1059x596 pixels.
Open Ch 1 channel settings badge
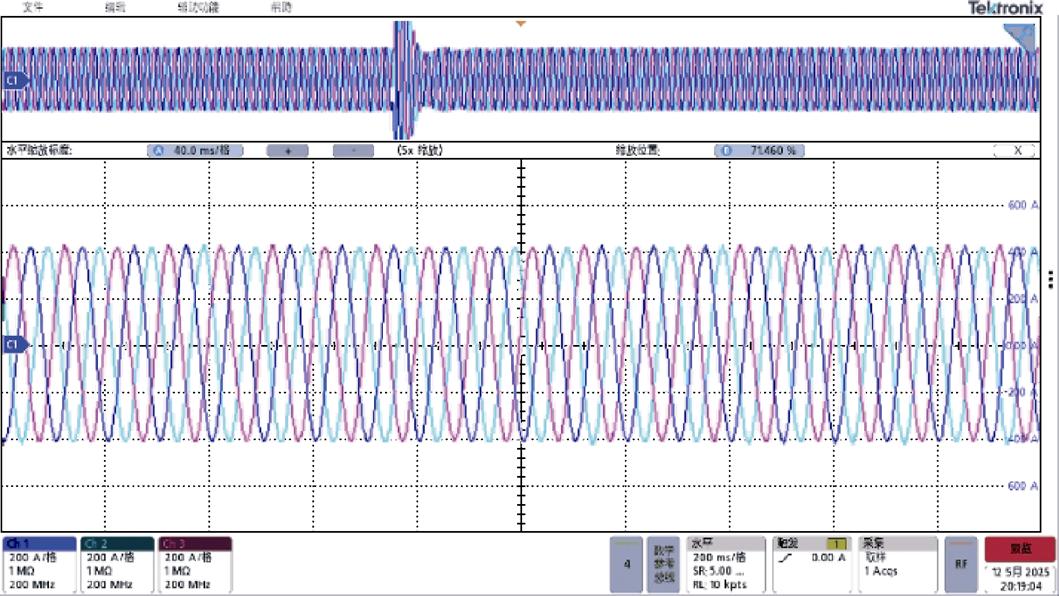click(x=38, y=564)
